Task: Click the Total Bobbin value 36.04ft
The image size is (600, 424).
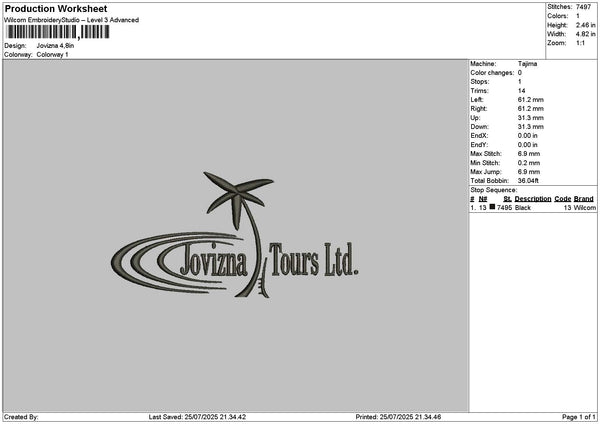Action: tap(528, 181)
